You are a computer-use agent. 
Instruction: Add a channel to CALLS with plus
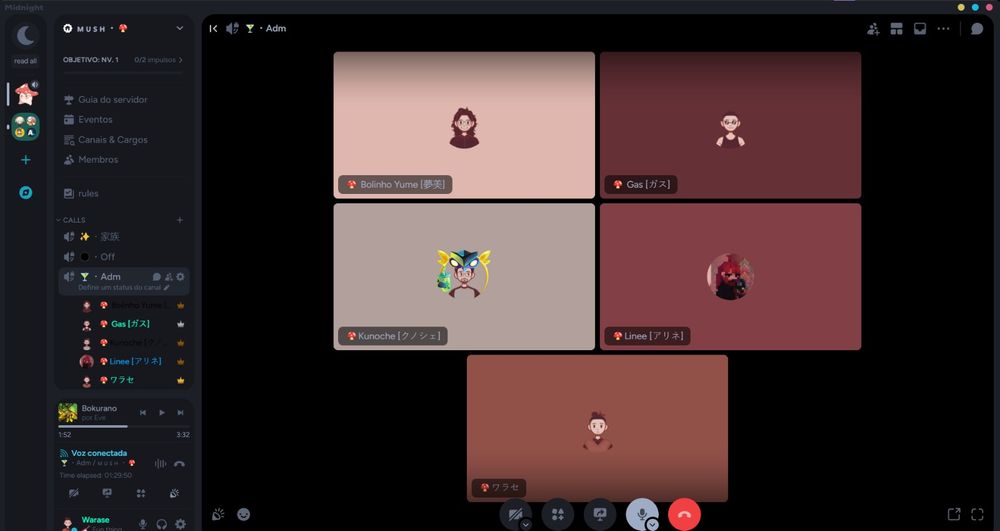pyautogui.click(x=180, y=220)
